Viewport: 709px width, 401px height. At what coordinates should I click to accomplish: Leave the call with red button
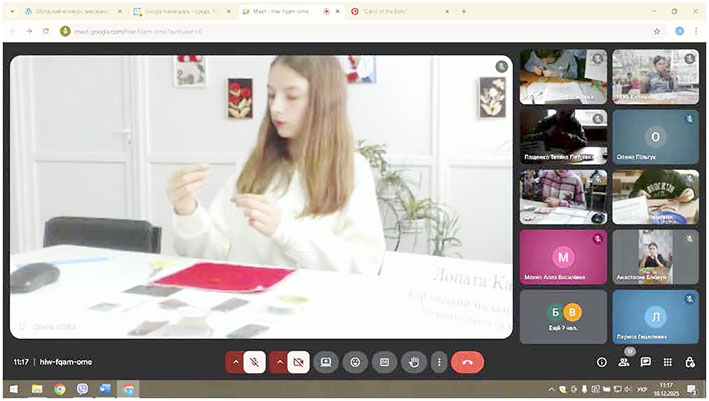467,362
